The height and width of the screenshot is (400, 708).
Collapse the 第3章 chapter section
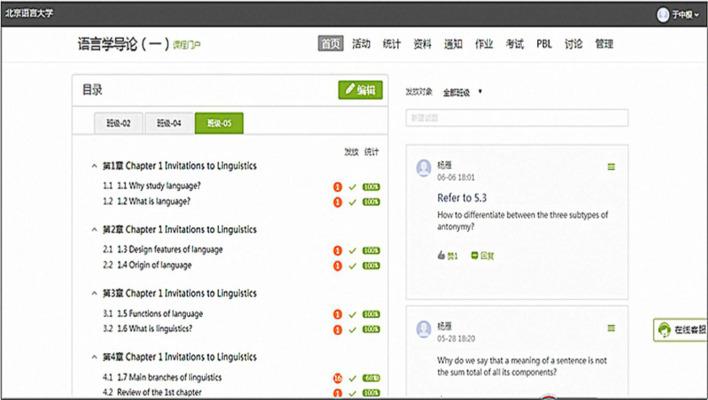click(x=94, y=294)
